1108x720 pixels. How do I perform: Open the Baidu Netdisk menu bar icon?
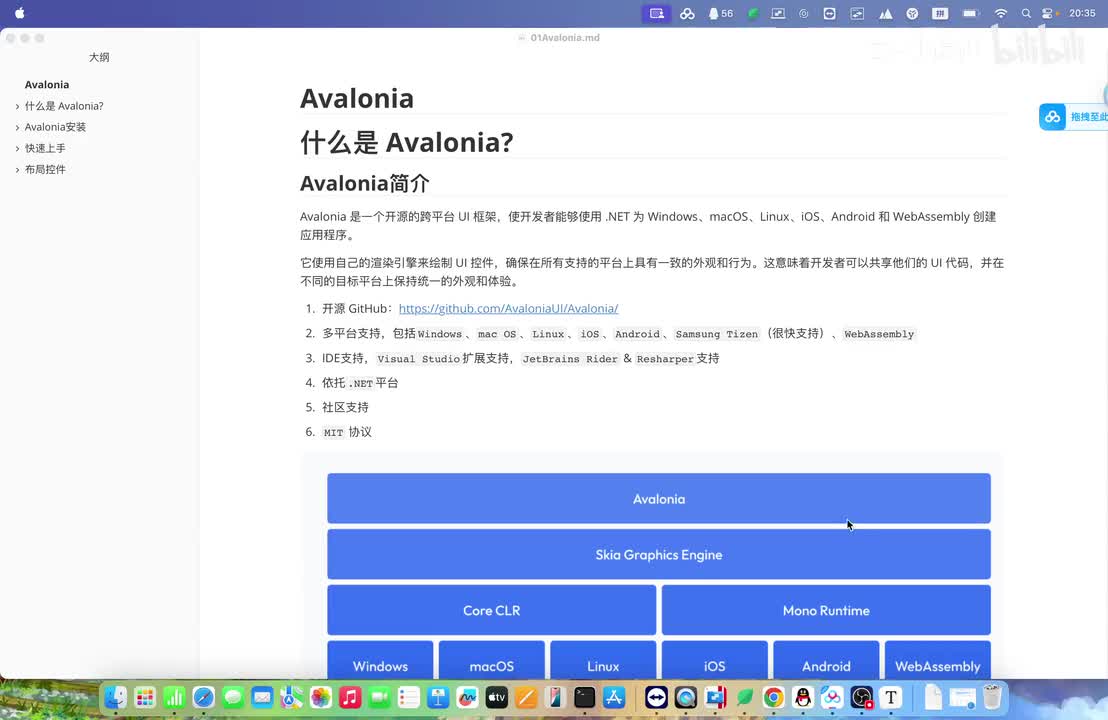(x=687, y=13)
